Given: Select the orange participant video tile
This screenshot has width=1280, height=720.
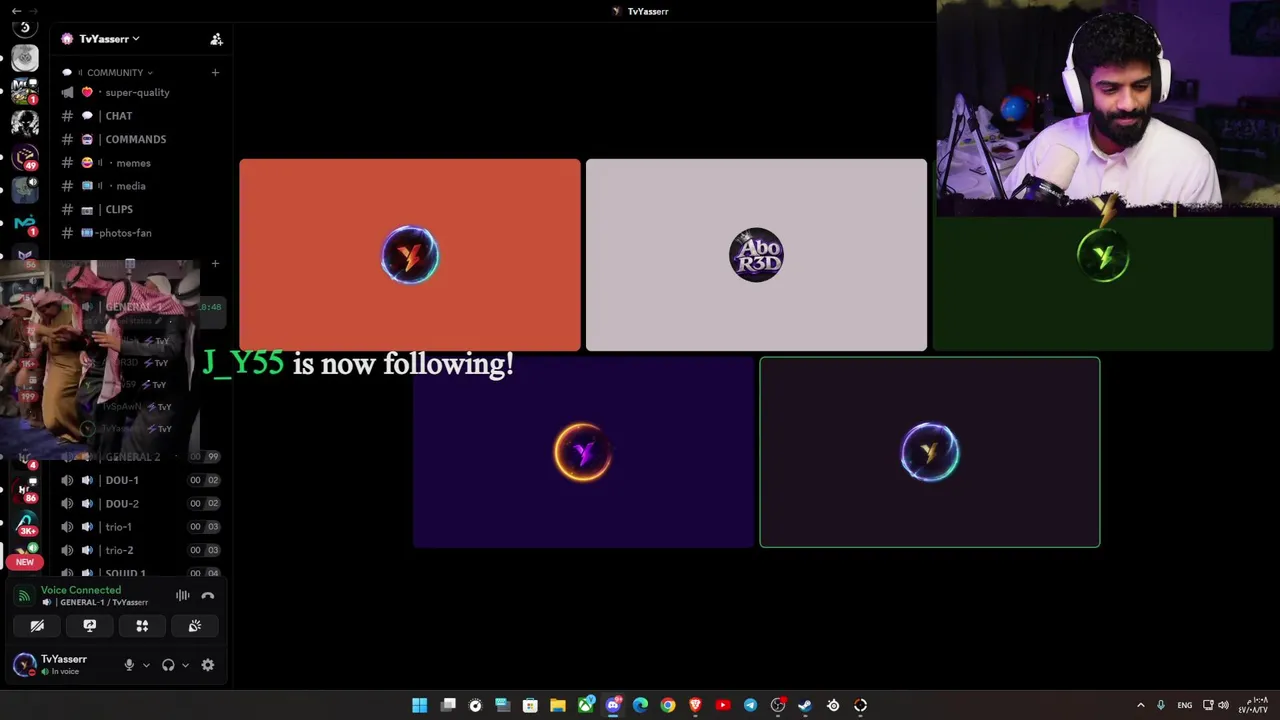Looking at the screenshot, I should coord(410,255).
